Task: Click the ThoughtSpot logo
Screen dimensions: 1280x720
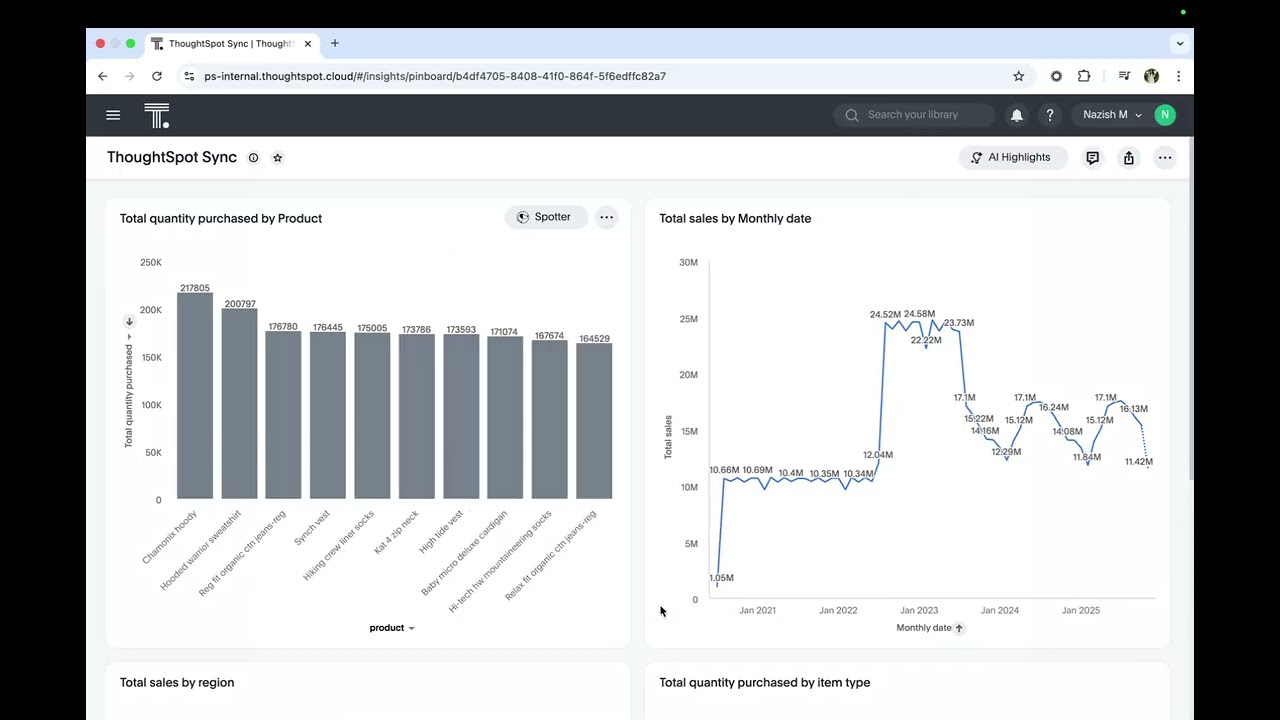Action: pyautogui.click(x=157, y=115)
